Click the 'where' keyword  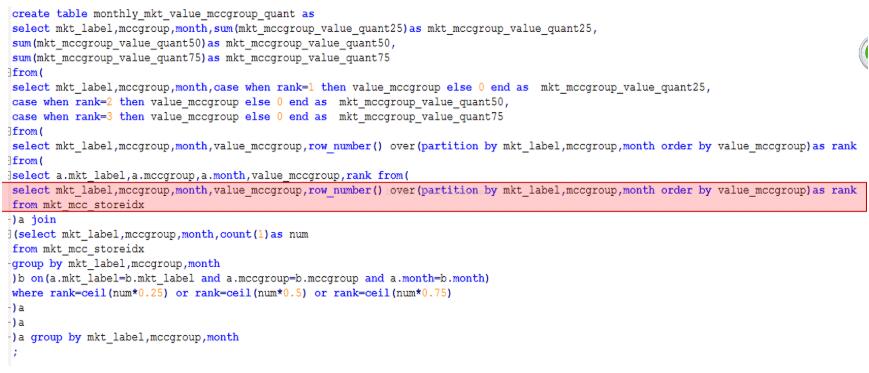(x=28, y=293)
